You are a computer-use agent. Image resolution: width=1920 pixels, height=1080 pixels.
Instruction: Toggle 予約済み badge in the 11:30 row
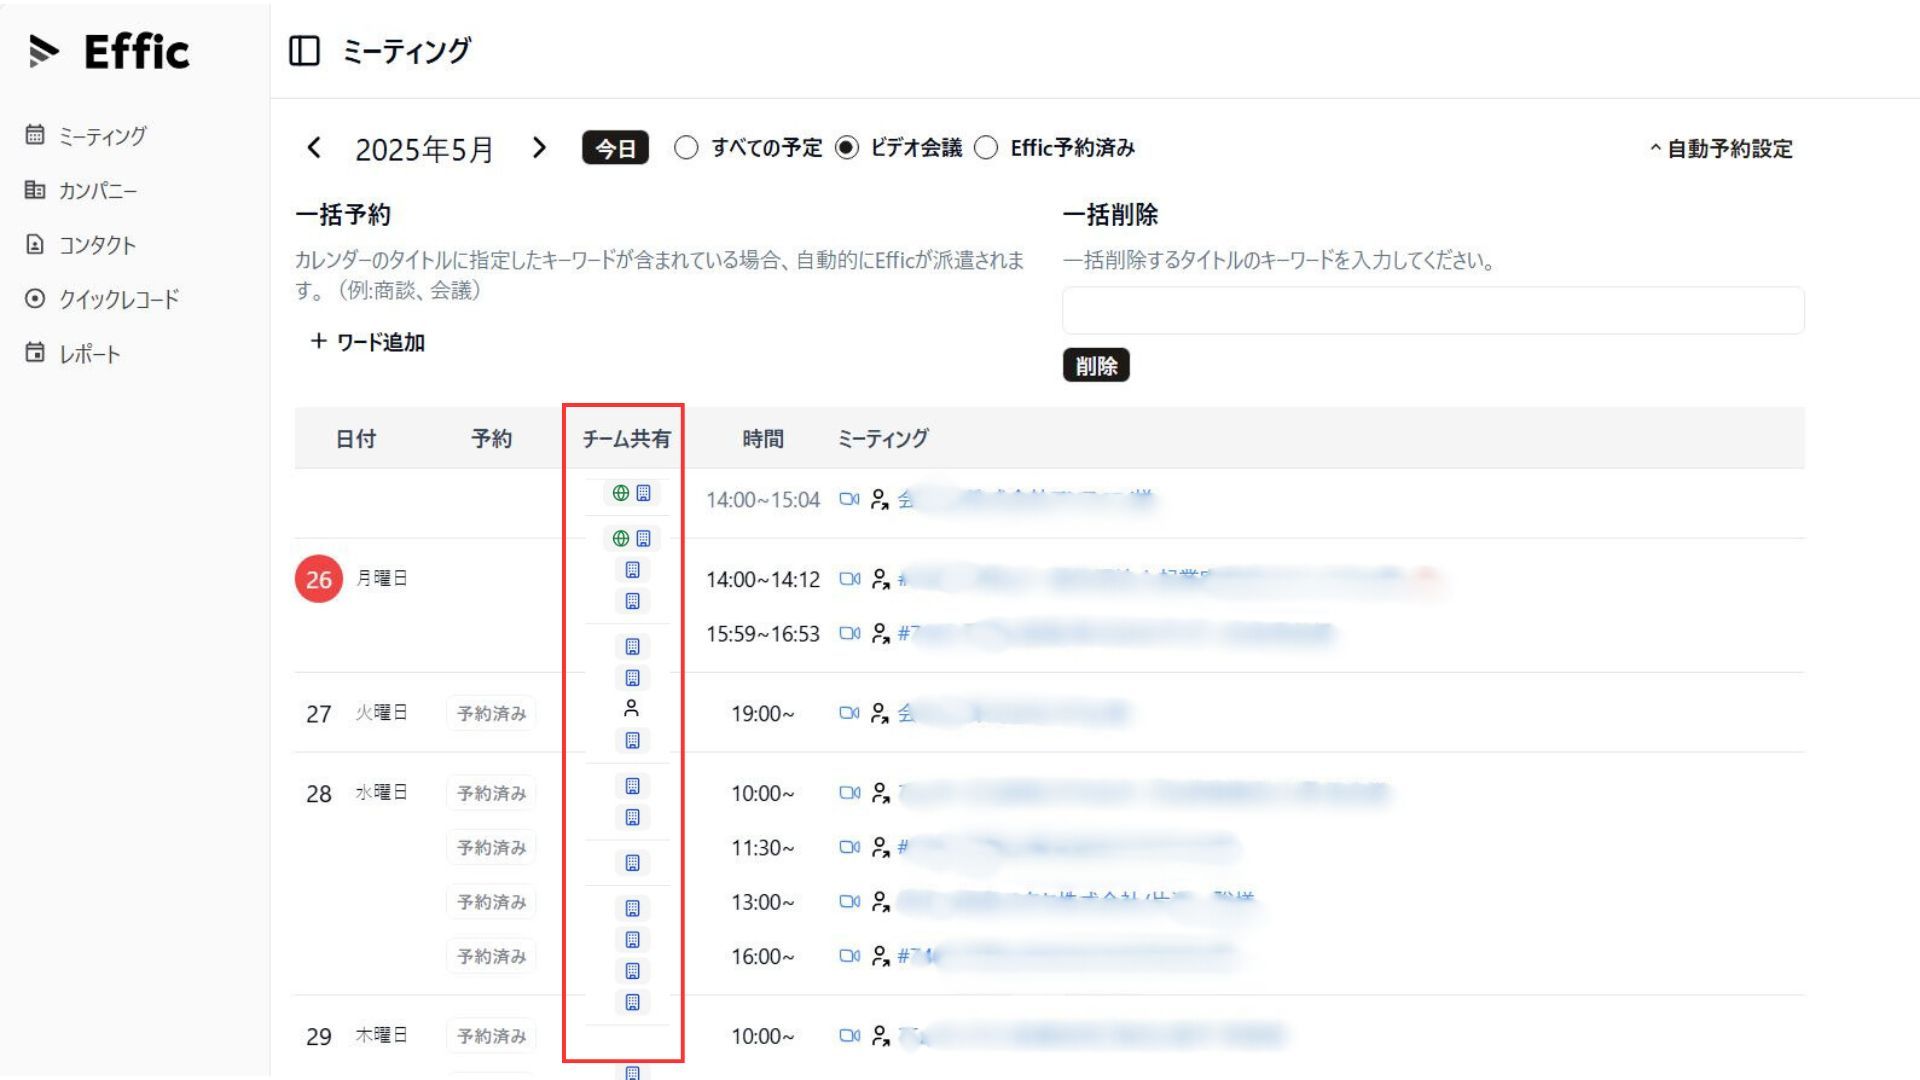click(491, 847)
